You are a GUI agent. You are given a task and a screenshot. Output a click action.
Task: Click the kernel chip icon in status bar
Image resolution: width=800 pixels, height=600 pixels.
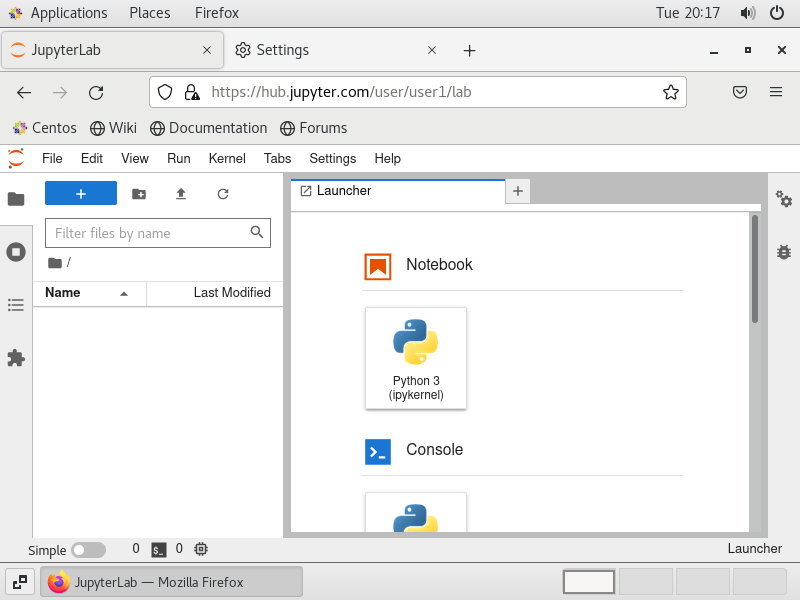pos(201,549)
